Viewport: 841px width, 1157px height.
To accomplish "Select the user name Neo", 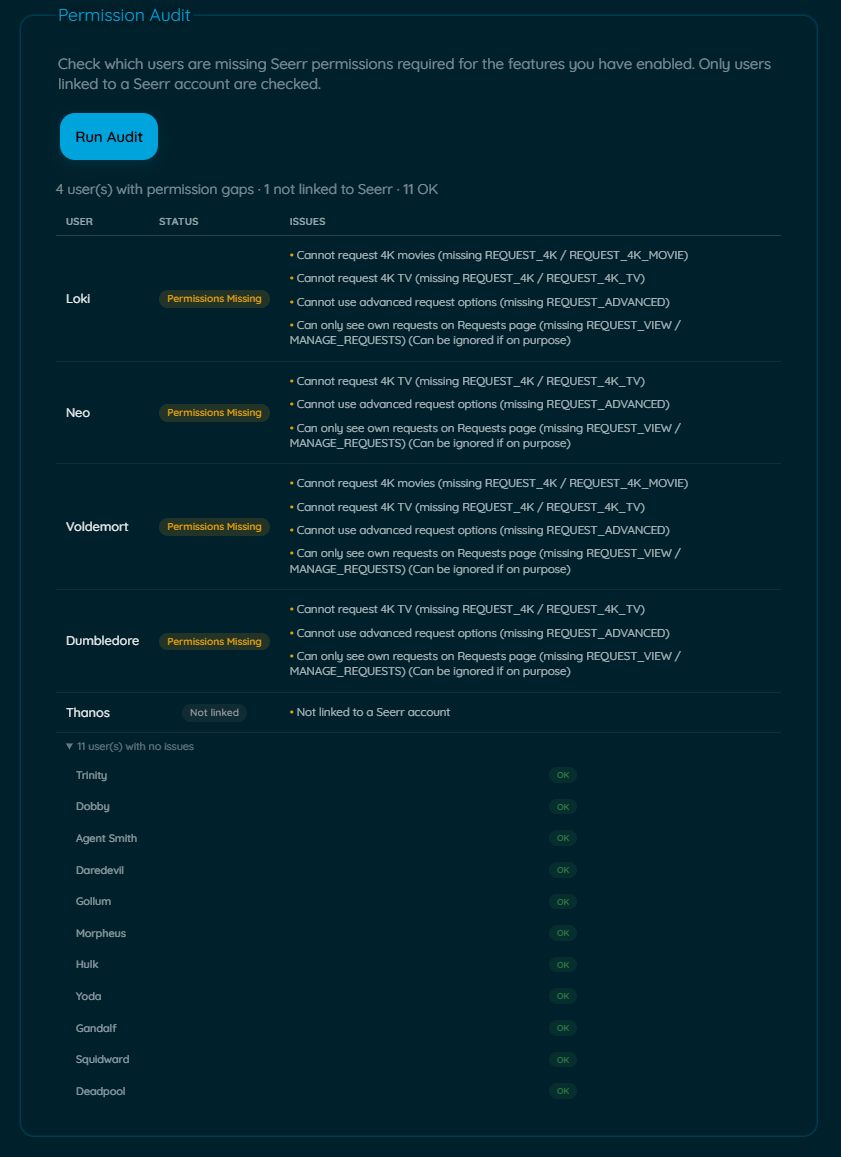I will [78, 412].
